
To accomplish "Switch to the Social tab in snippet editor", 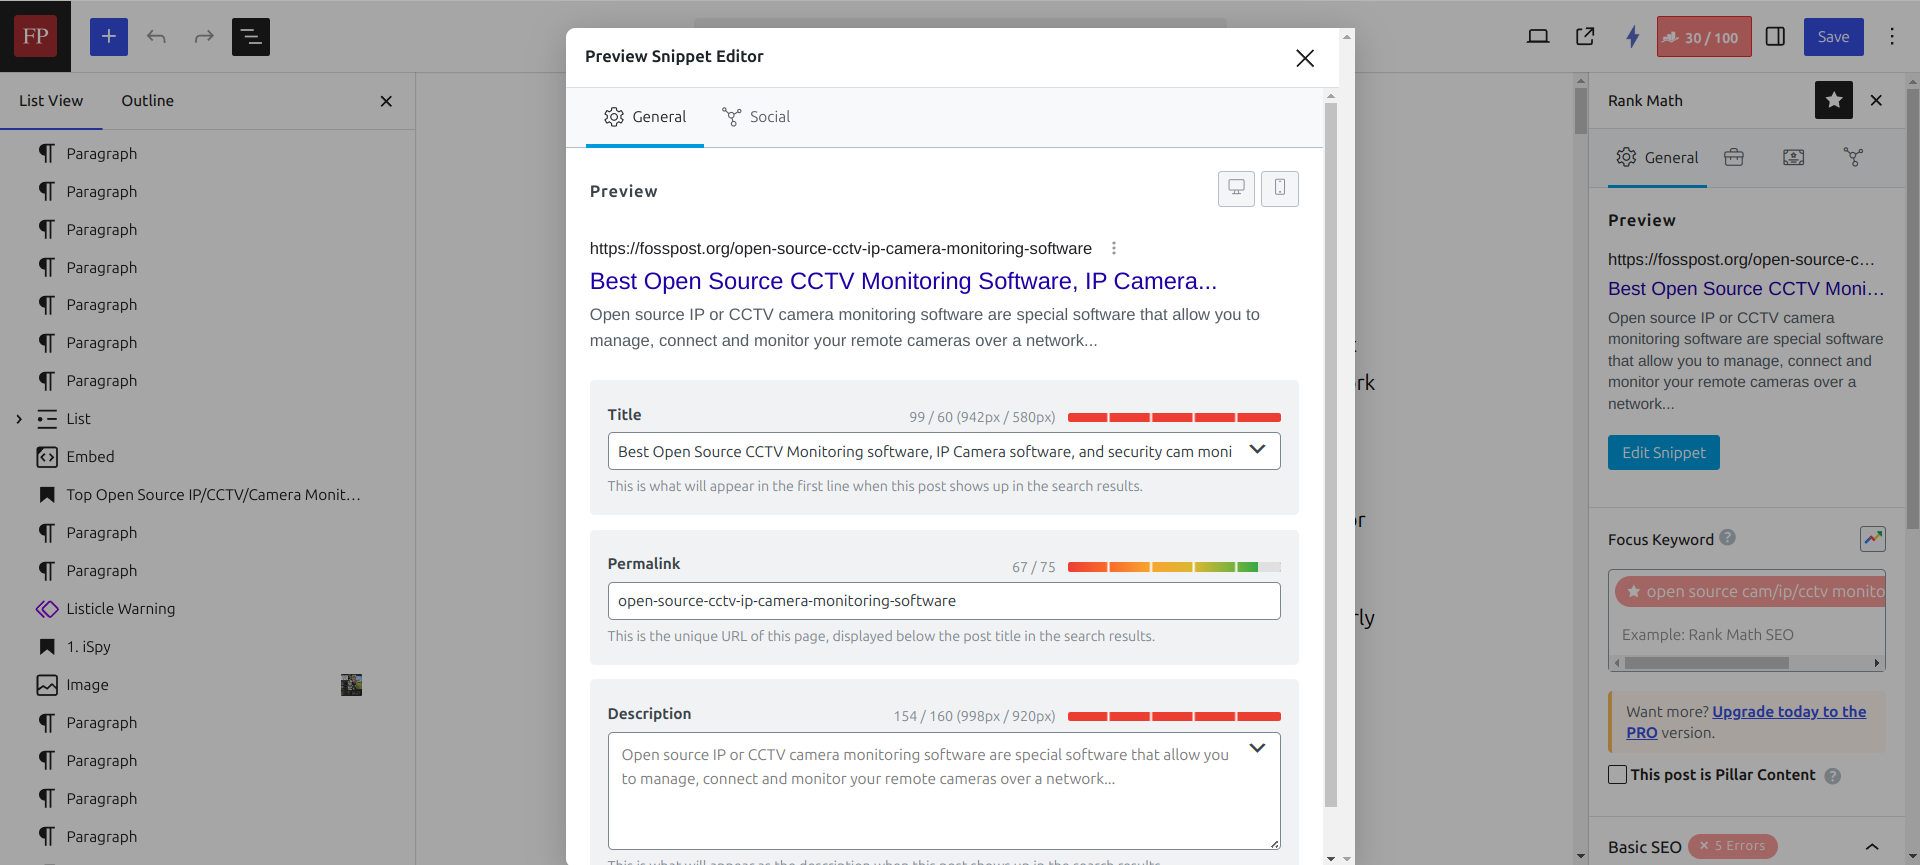I will pyautogui.click(x=756, y=117).
